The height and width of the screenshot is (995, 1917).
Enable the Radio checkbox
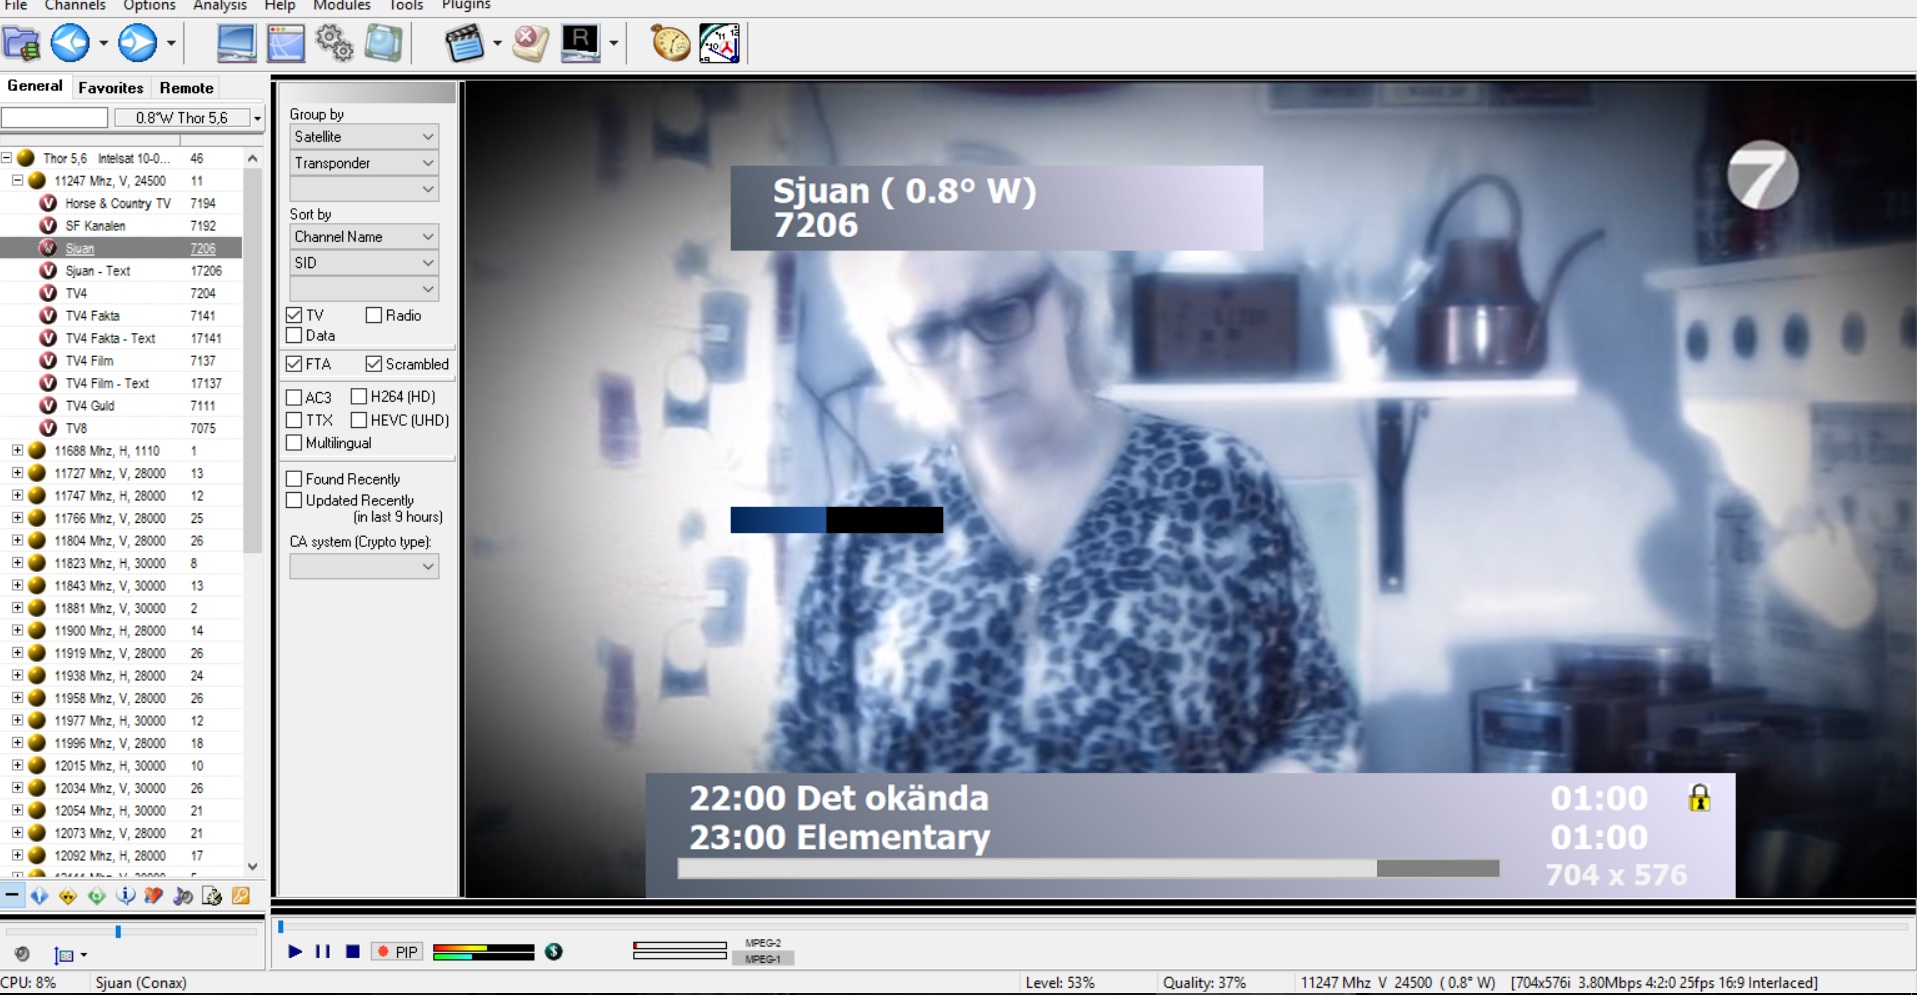coord(374,315)
